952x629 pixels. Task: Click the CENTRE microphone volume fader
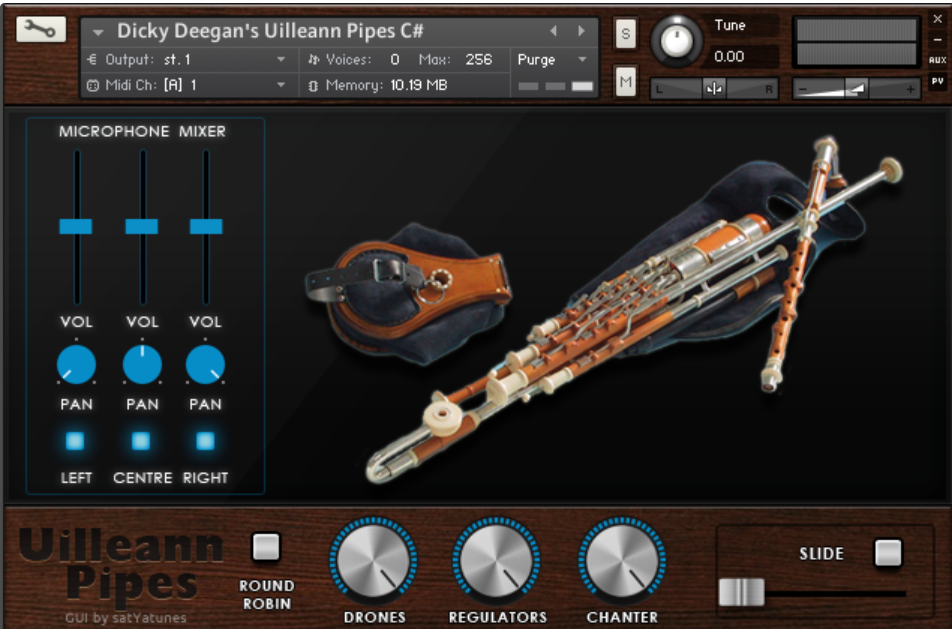141,226
